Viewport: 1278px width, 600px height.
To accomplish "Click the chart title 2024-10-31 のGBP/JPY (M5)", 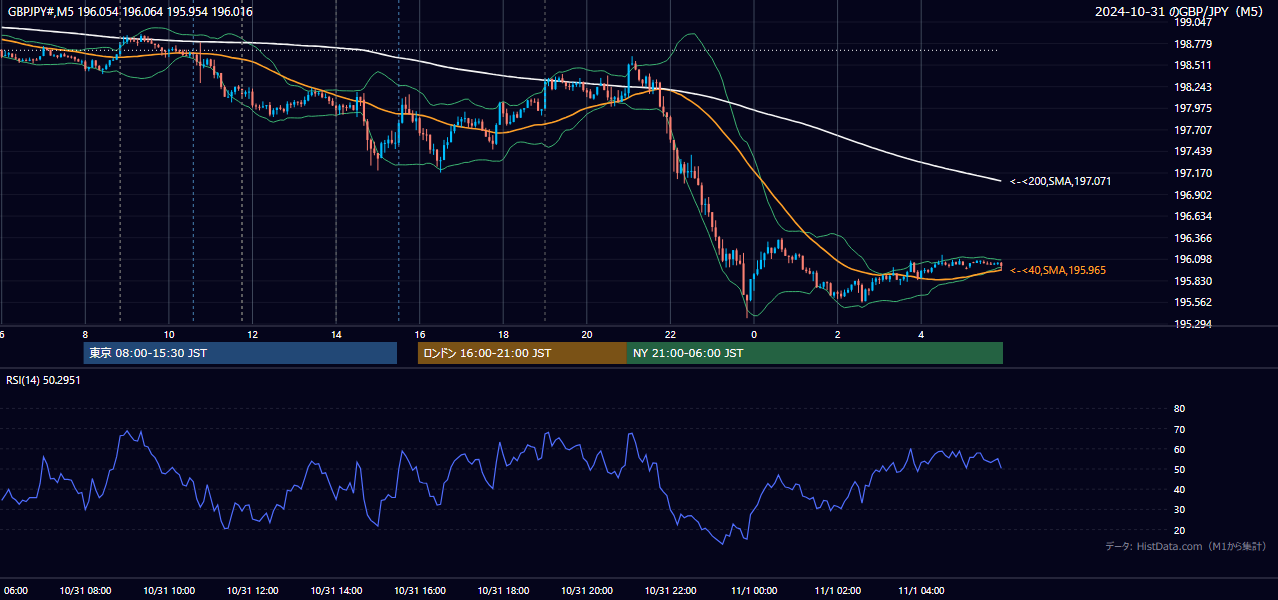I will [x=1181, y=11].
